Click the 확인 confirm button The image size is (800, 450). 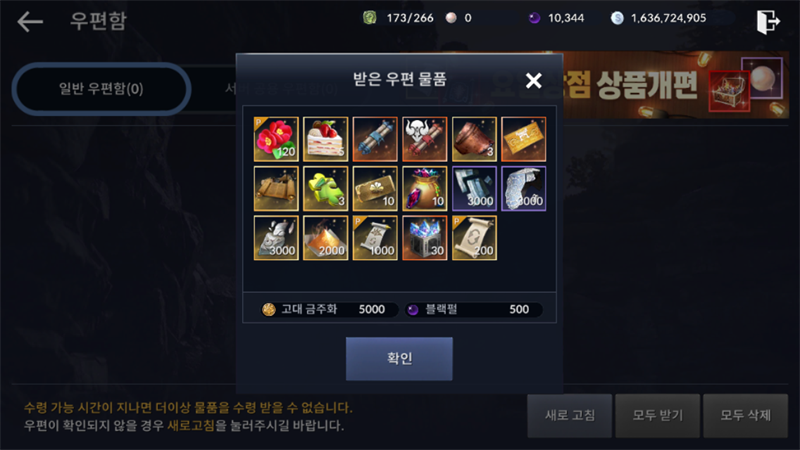[399, 359]
